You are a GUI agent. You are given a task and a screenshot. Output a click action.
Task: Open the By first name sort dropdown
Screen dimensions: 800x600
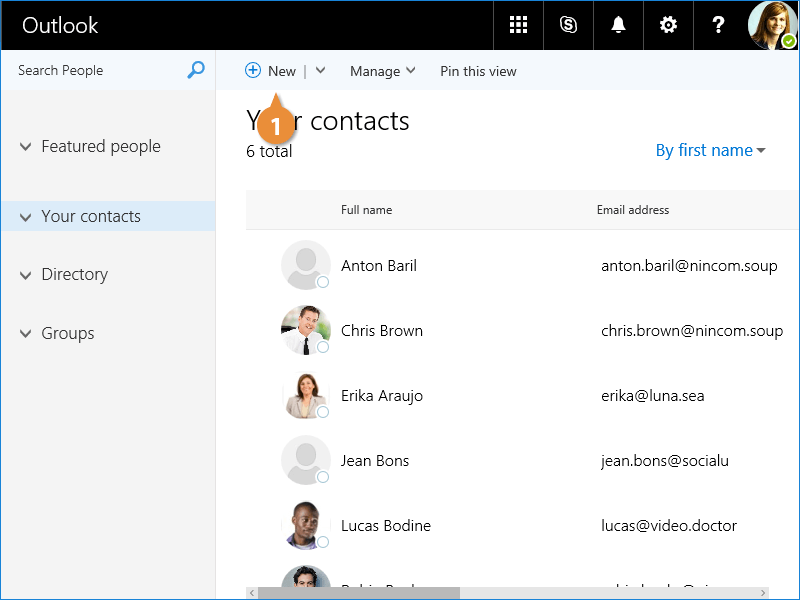710,150
